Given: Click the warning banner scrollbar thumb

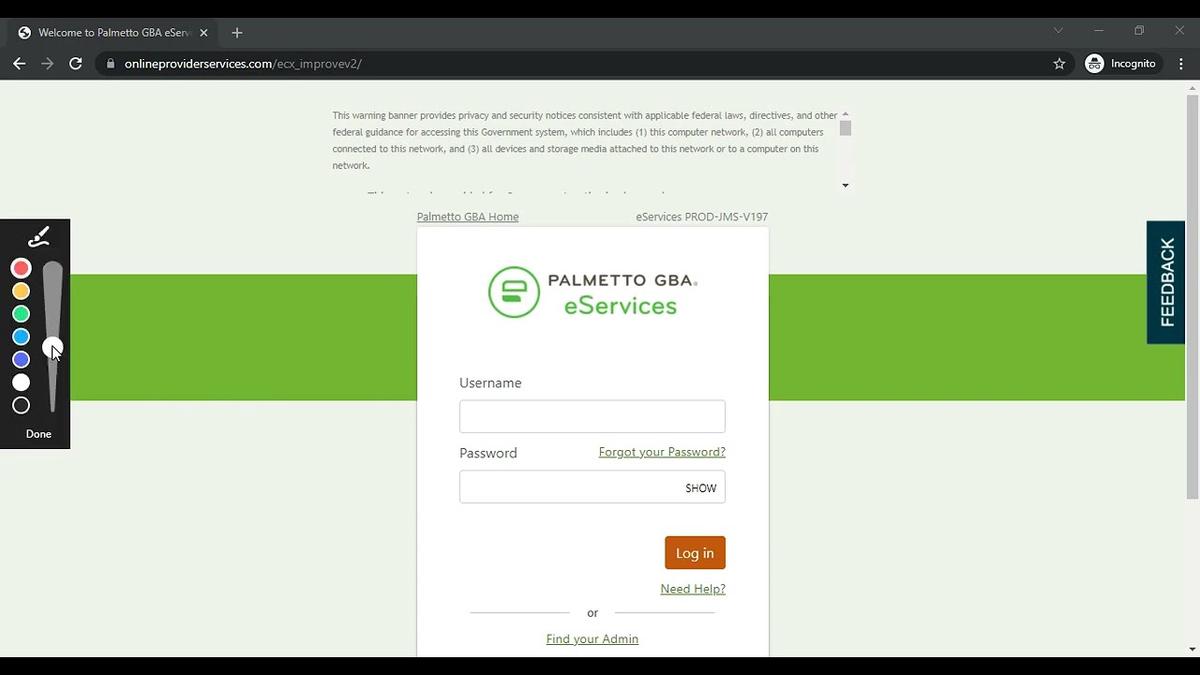Looking at the screenshot, I should 845,128.
